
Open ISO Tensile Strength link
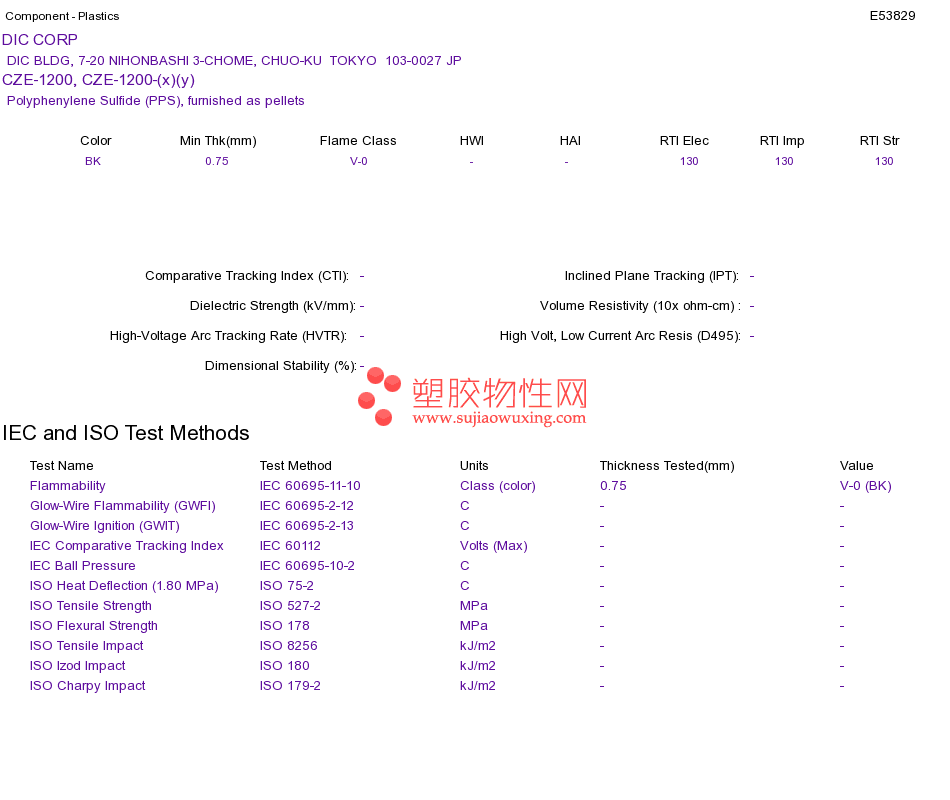(x=90, y=606)
